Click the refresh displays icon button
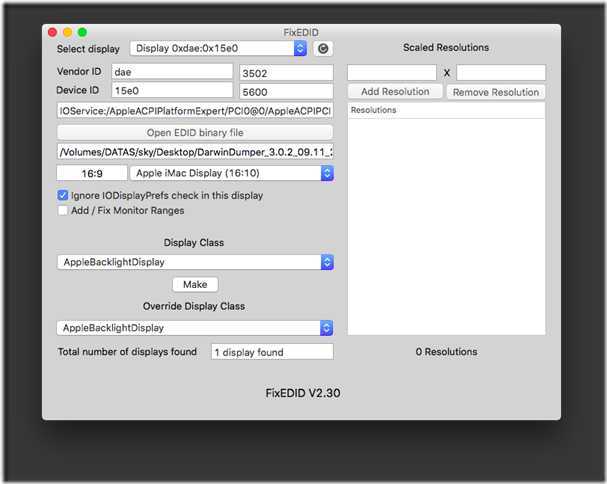The width and height of the screenshot is (607, 484). click(x=323, y=48)
